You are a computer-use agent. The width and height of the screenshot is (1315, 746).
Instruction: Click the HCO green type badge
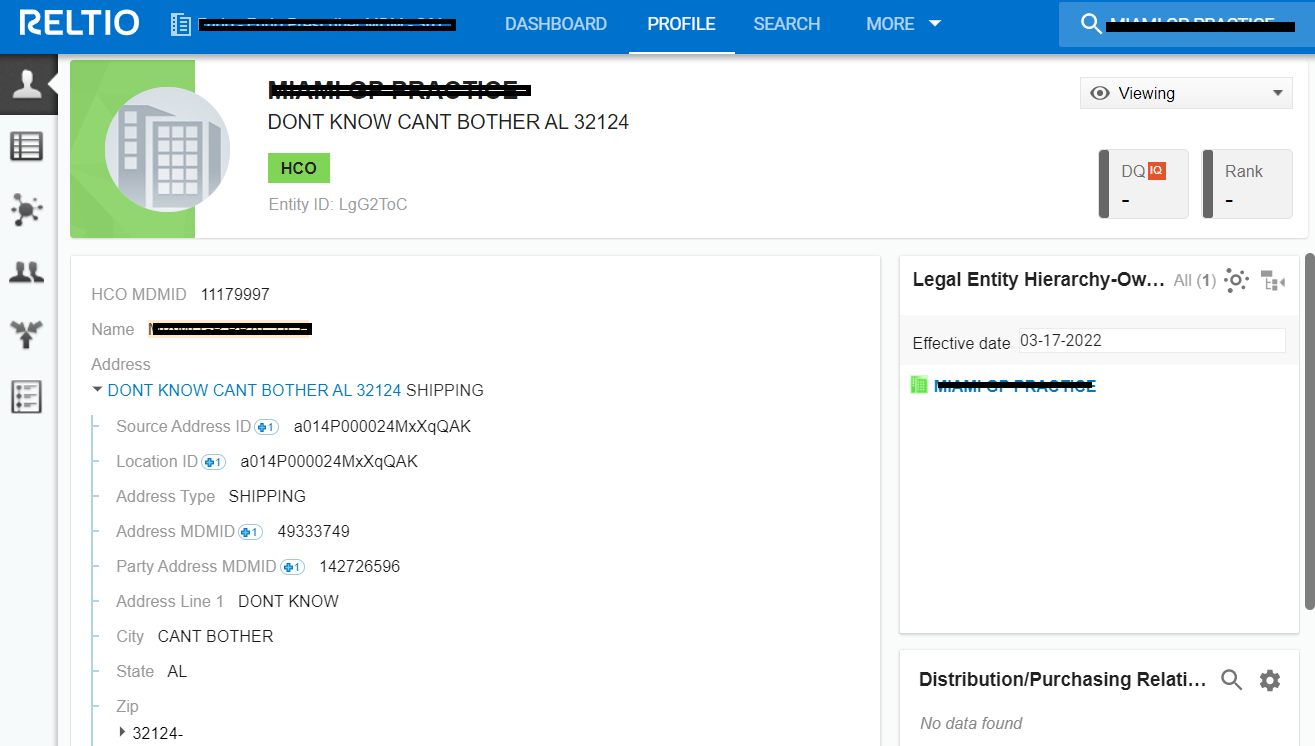point(299,168)
